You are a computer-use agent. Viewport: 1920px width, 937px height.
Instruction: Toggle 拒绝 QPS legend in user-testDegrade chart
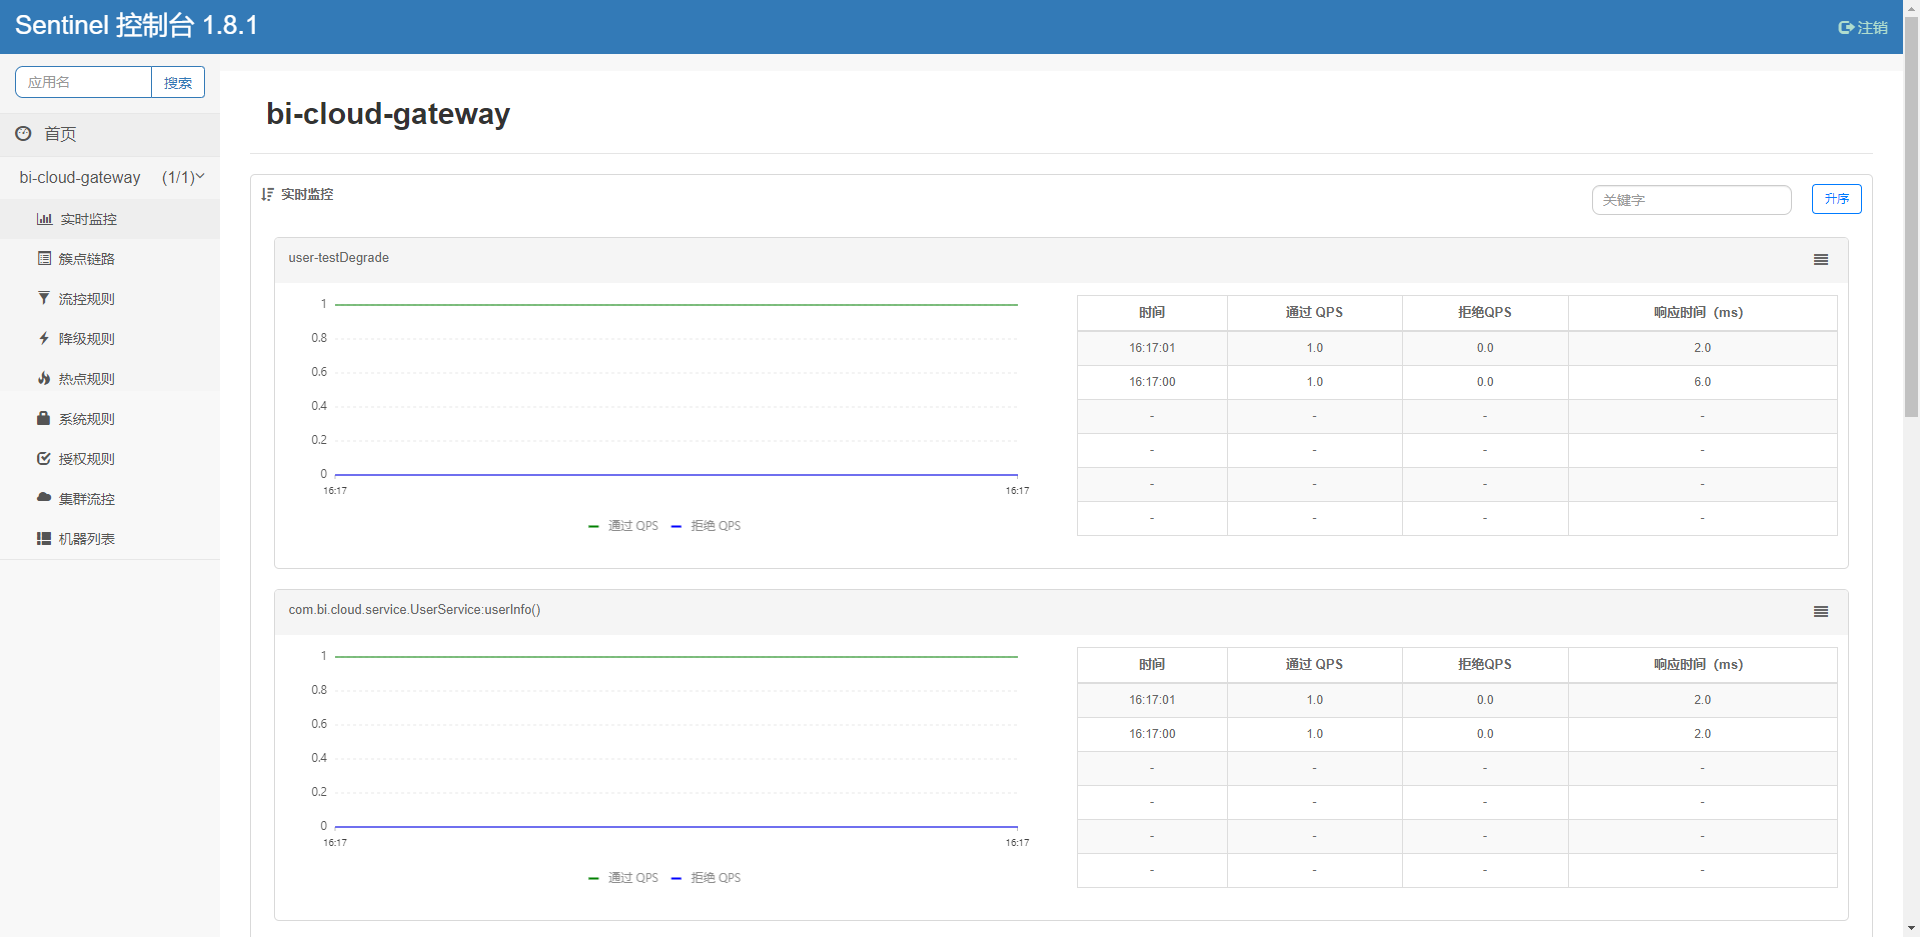point(706,526)
